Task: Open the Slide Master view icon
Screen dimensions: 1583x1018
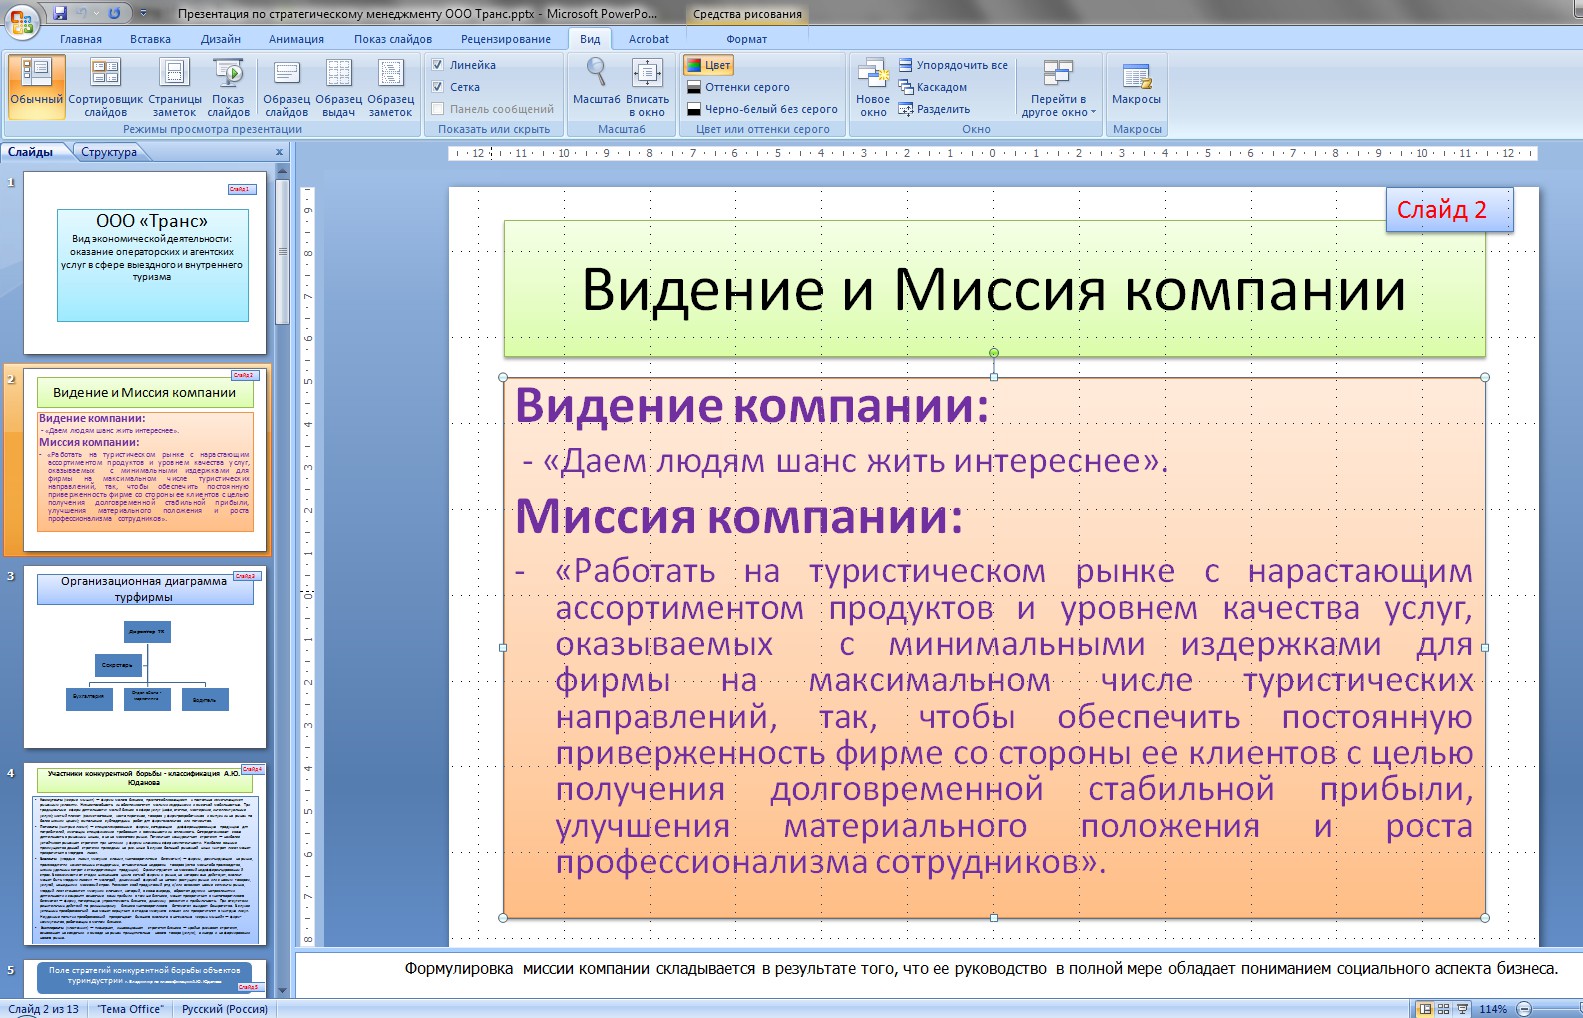Action: [286, 87]
